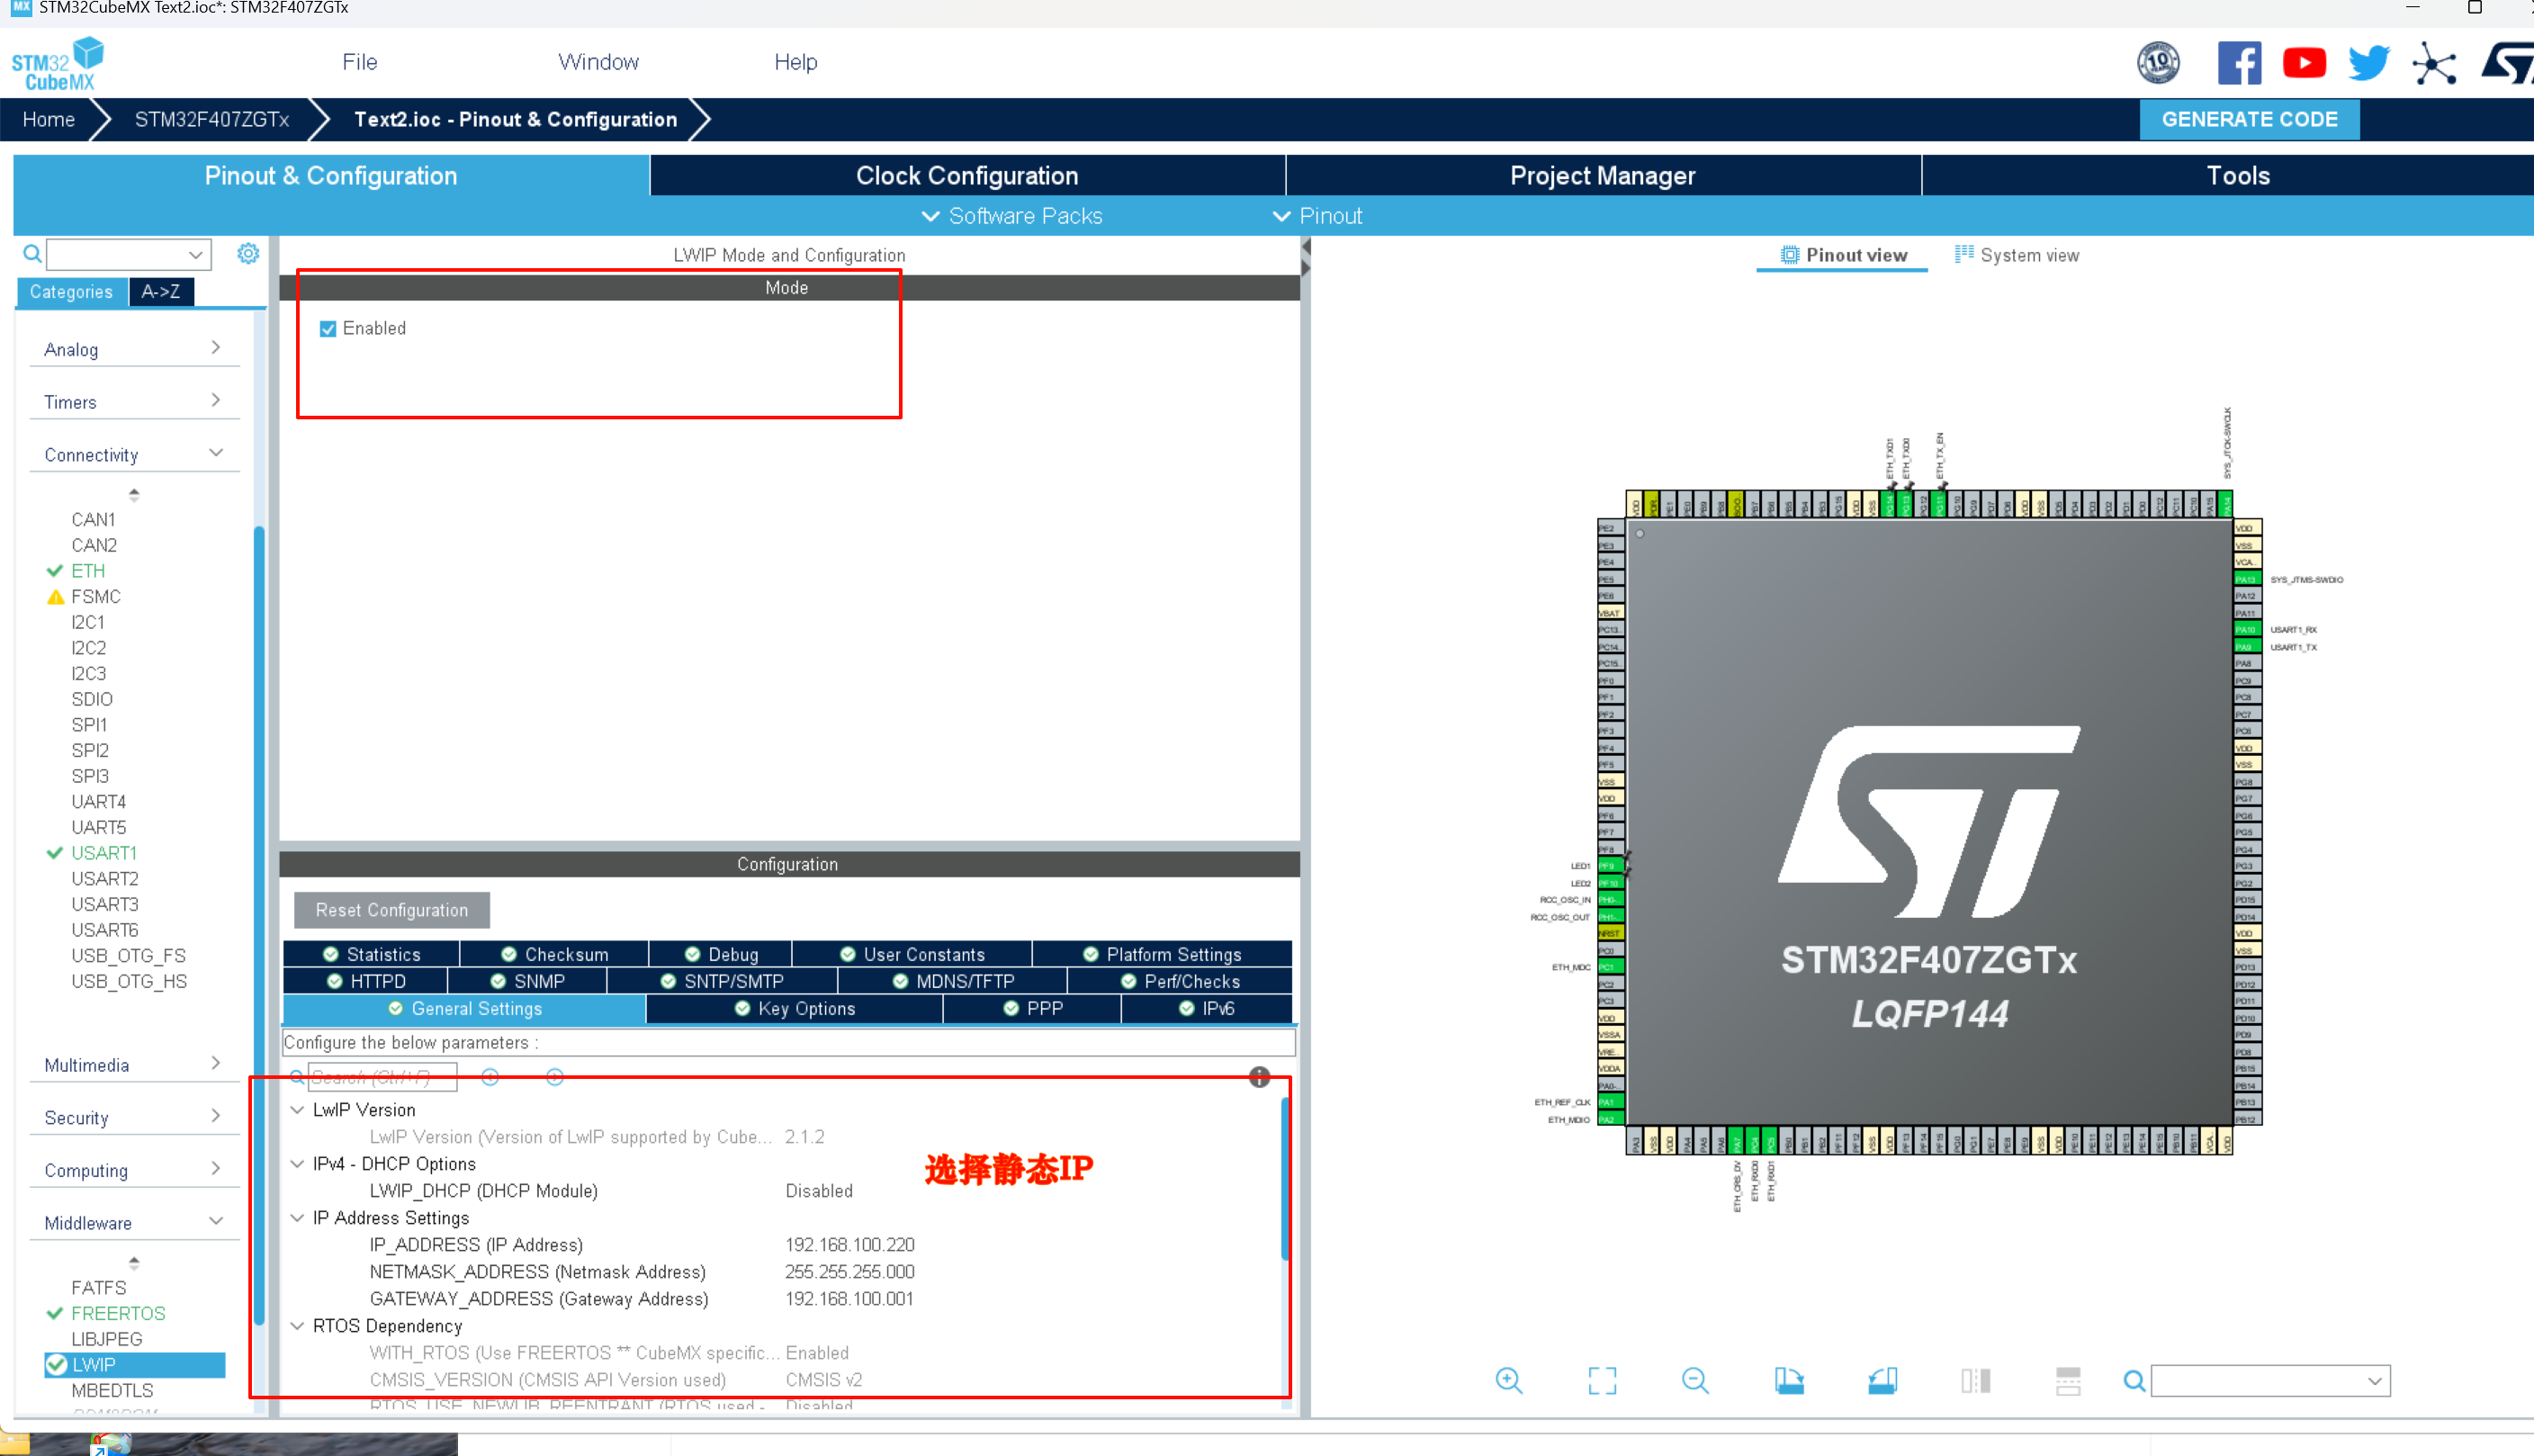The image size is (2534, 1456).
Task: Expand the Connectivity category chevron
Action: click(x=216, y=452)
